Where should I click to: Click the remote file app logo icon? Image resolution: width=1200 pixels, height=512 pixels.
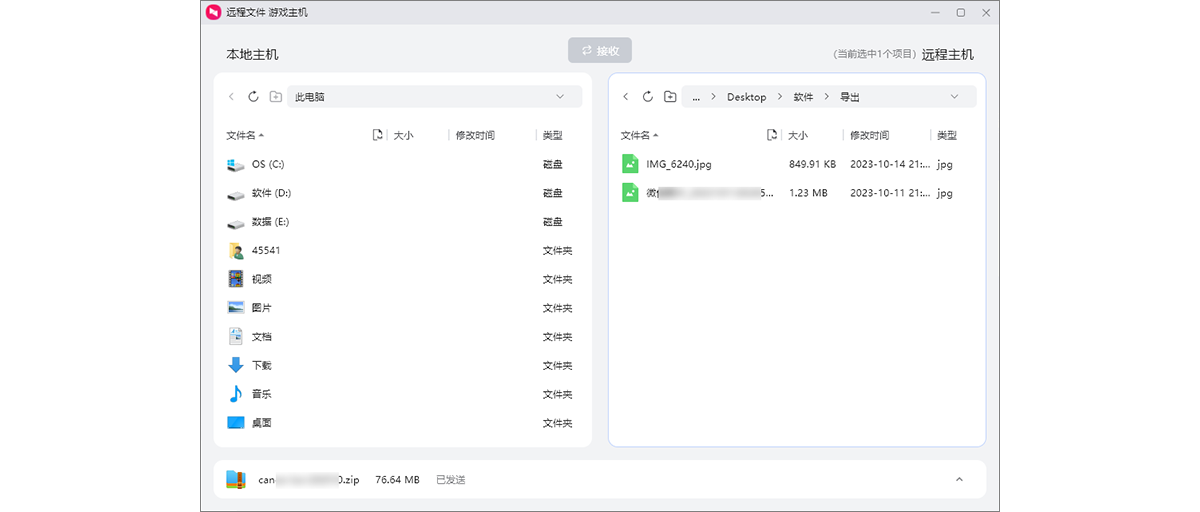point(213,12)
